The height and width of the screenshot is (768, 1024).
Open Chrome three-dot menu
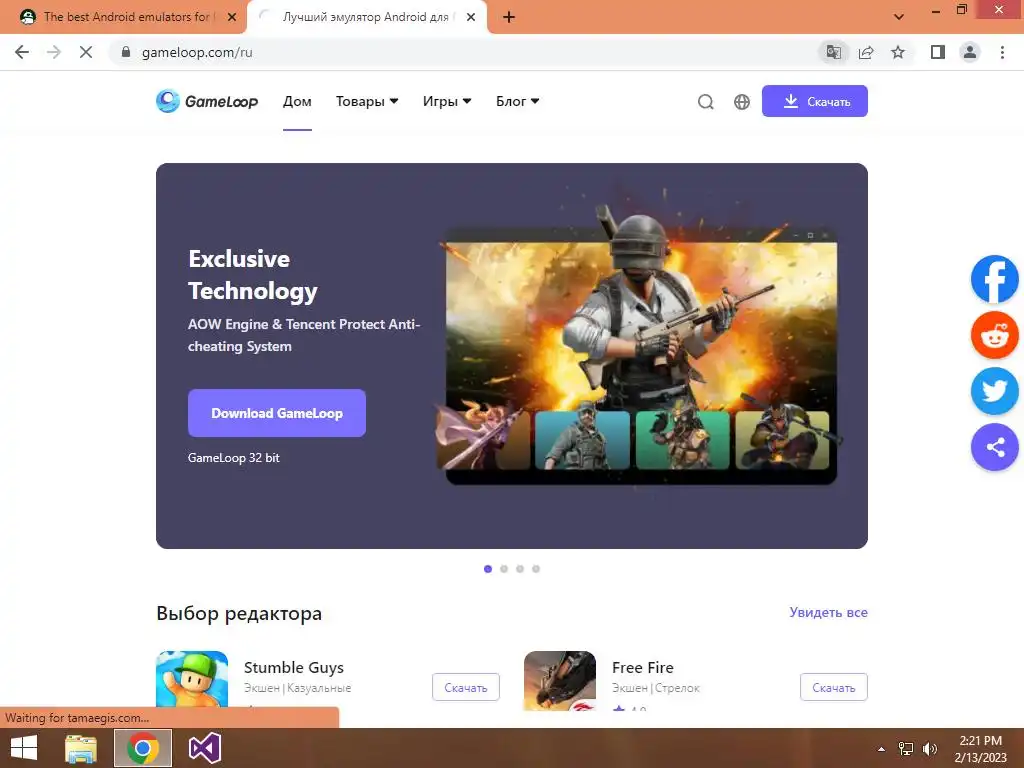click(1002, 52)
